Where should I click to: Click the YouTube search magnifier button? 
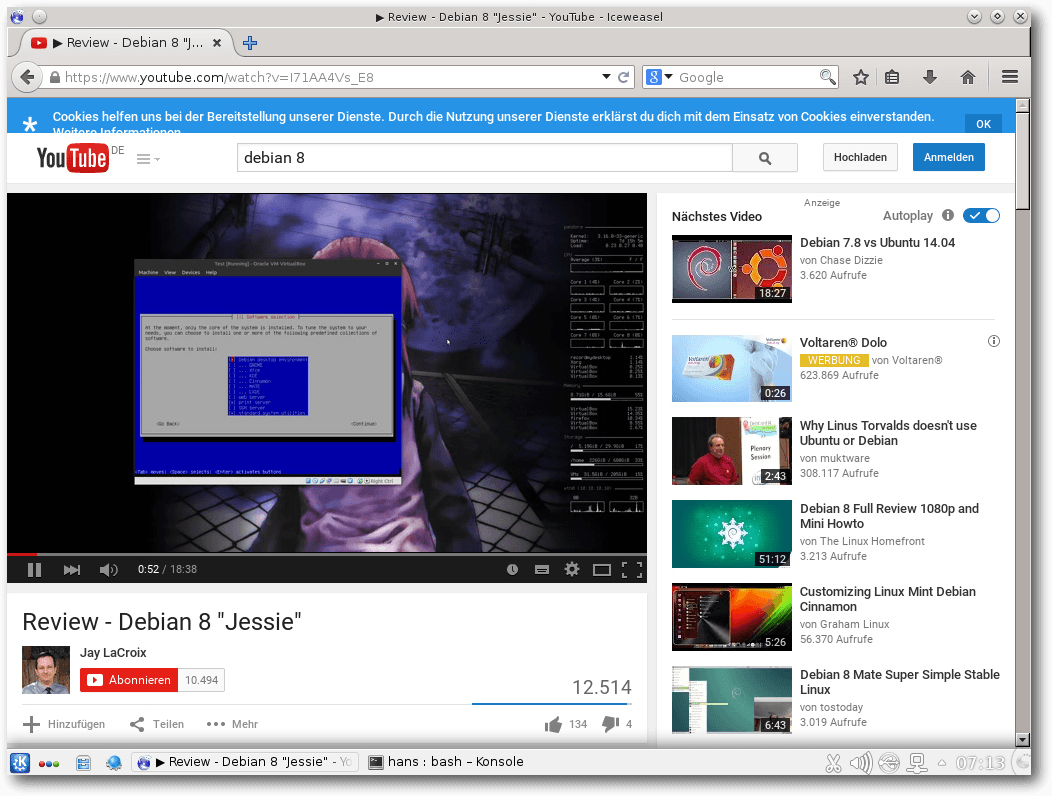(765, 158)
